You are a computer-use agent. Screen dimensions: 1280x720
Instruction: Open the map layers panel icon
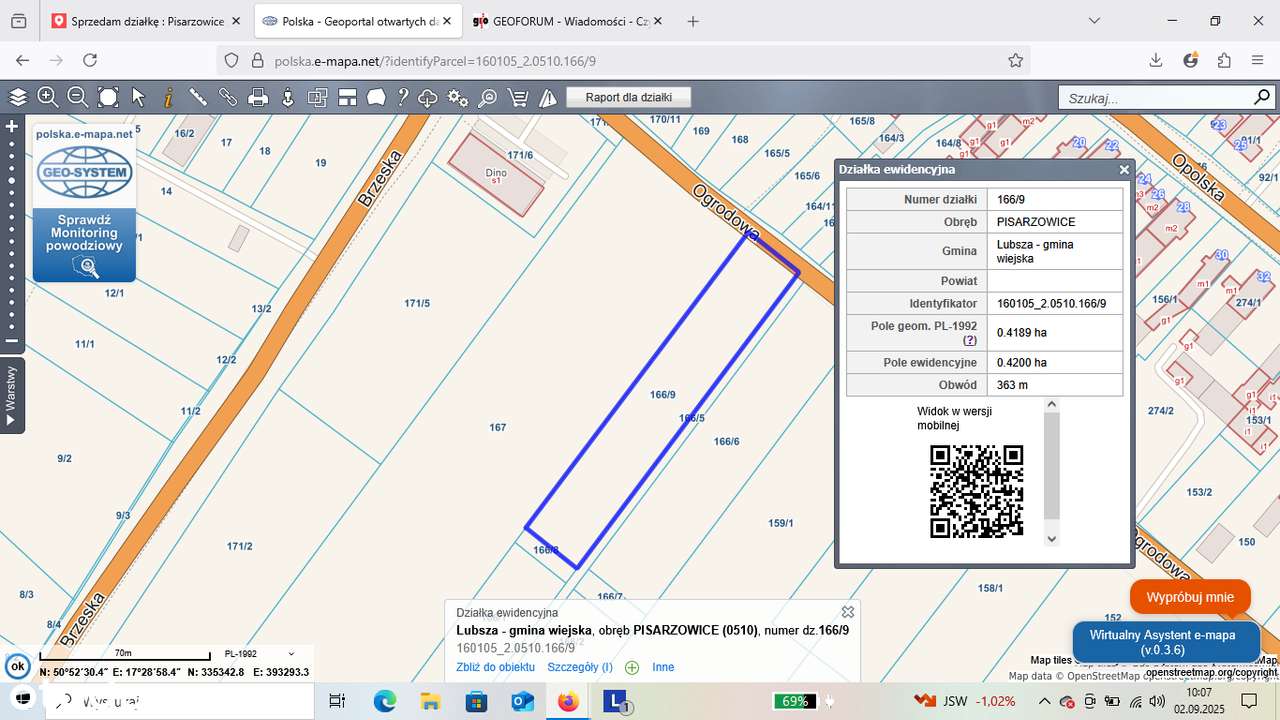18,97
